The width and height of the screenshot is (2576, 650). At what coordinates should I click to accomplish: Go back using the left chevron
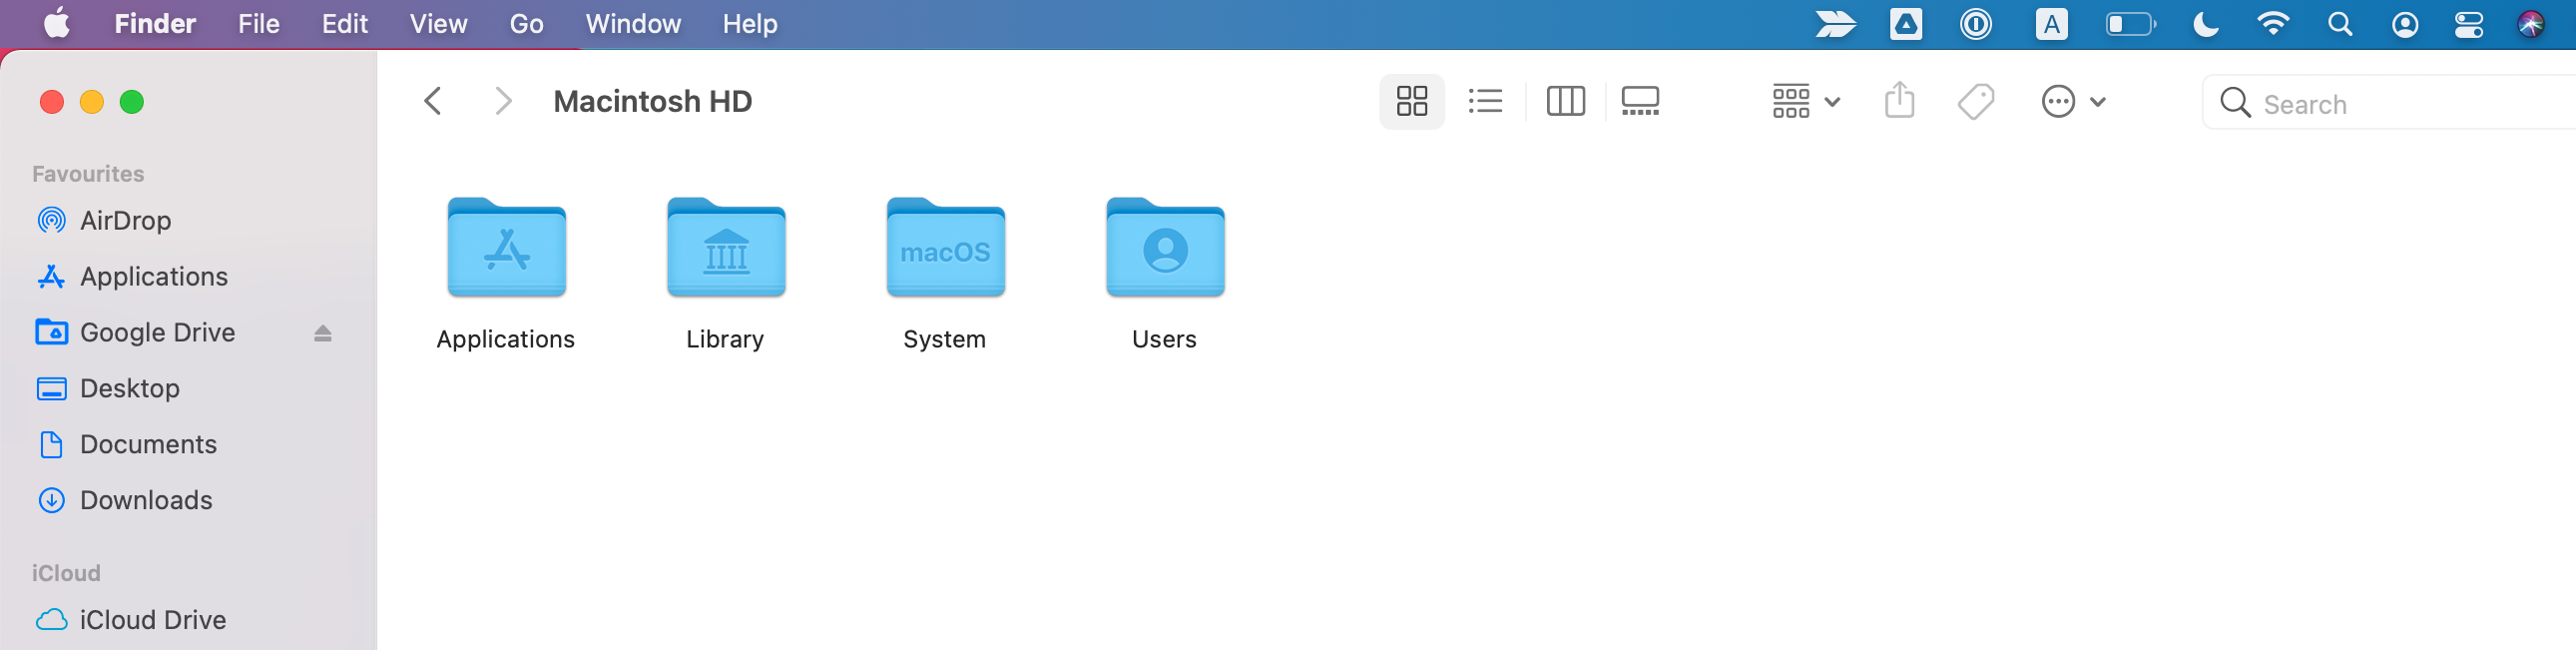[x=433, y=101]
